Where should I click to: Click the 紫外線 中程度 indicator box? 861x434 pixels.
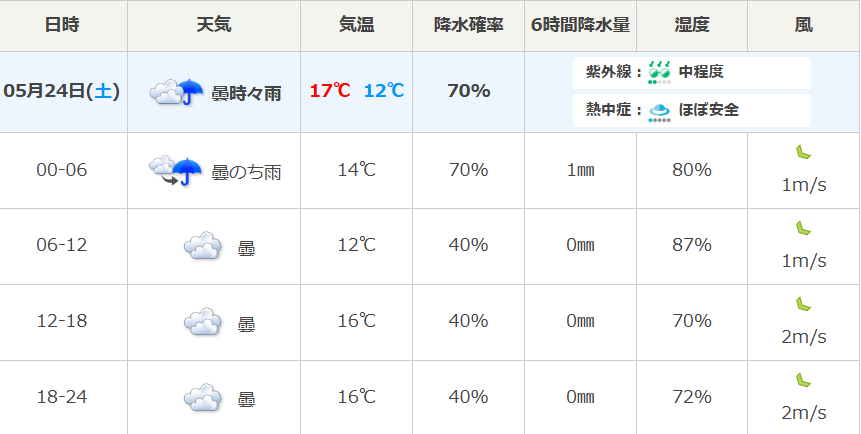tap(692, 73)
